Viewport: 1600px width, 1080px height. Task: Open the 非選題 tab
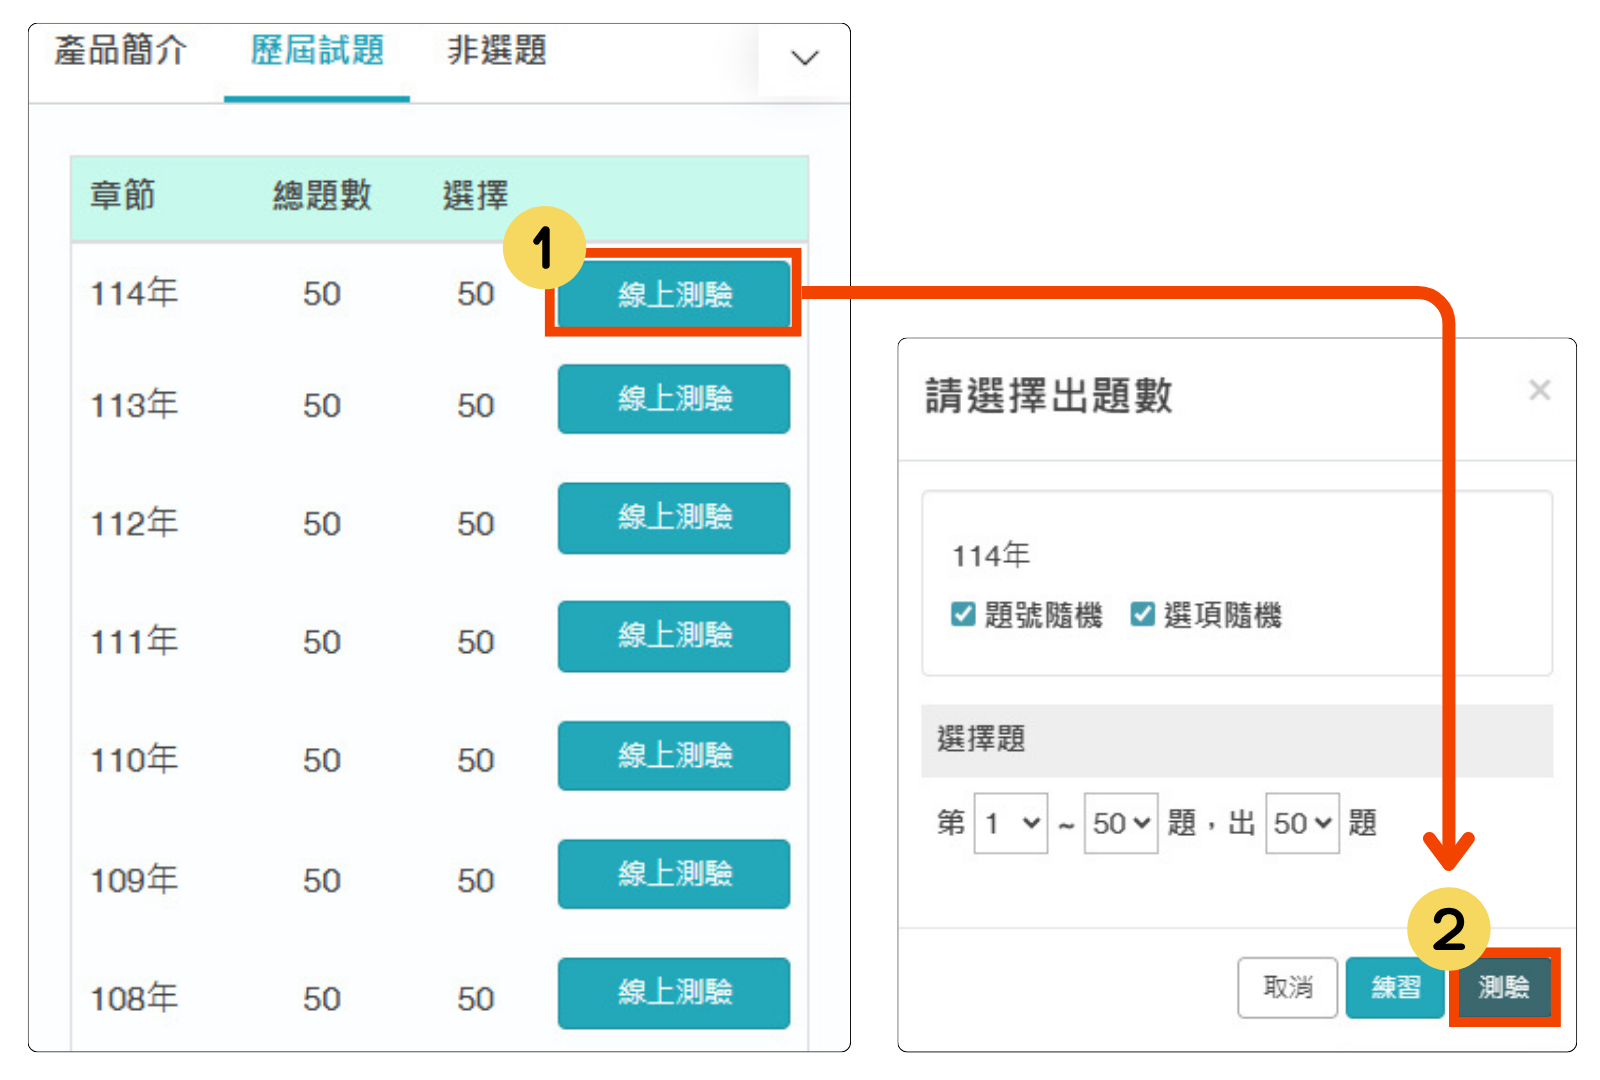[496, 51]
